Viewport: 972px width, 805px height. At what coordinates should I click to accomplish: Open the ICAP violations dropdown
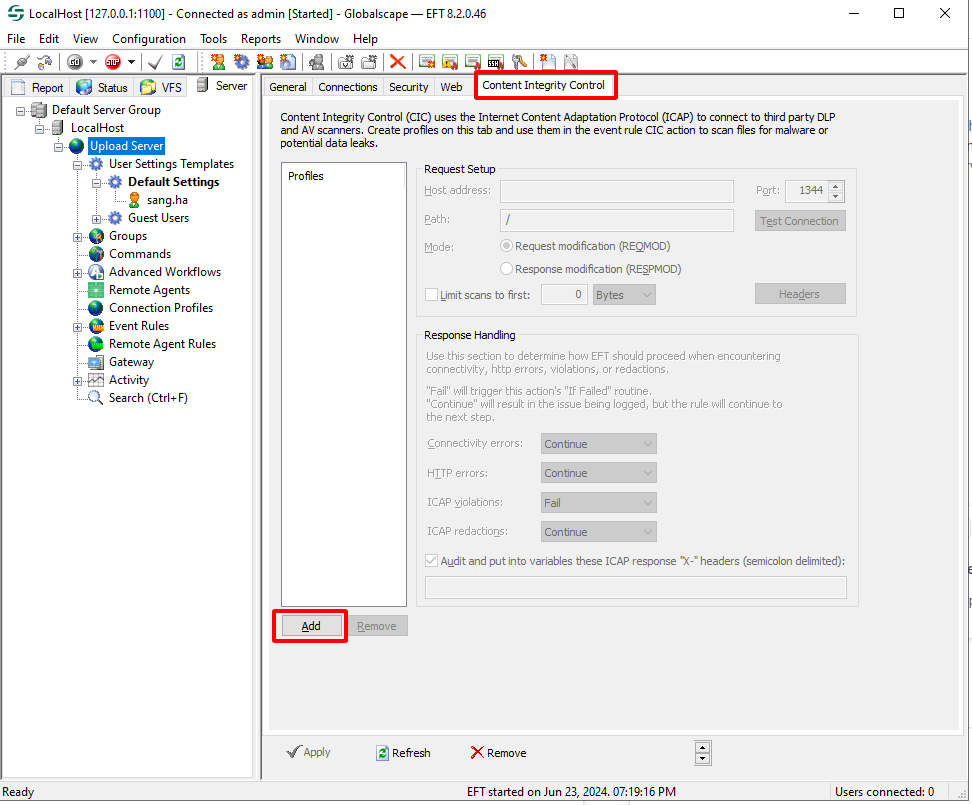(598, 503)
